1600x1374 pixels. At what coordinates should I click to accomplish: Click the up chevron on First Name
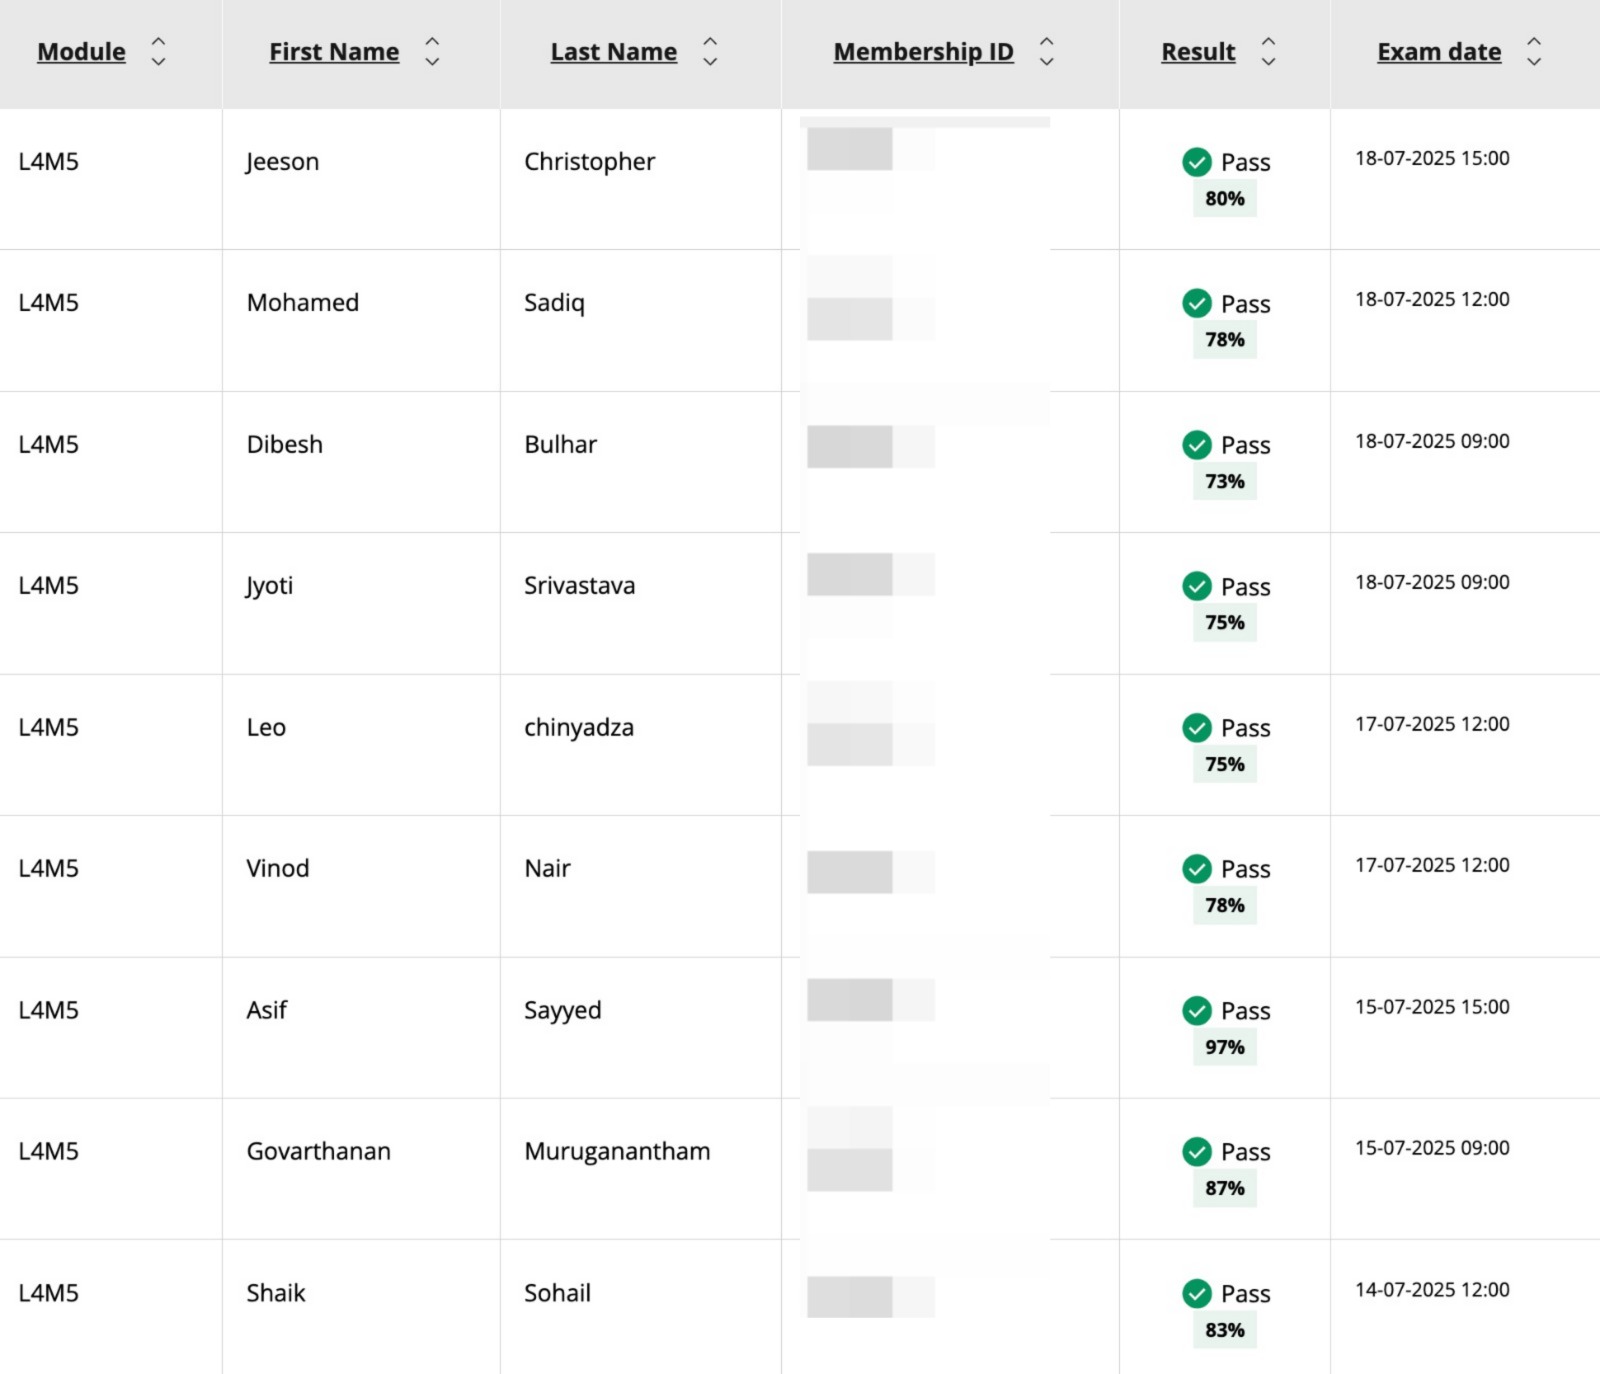point(432,39)
